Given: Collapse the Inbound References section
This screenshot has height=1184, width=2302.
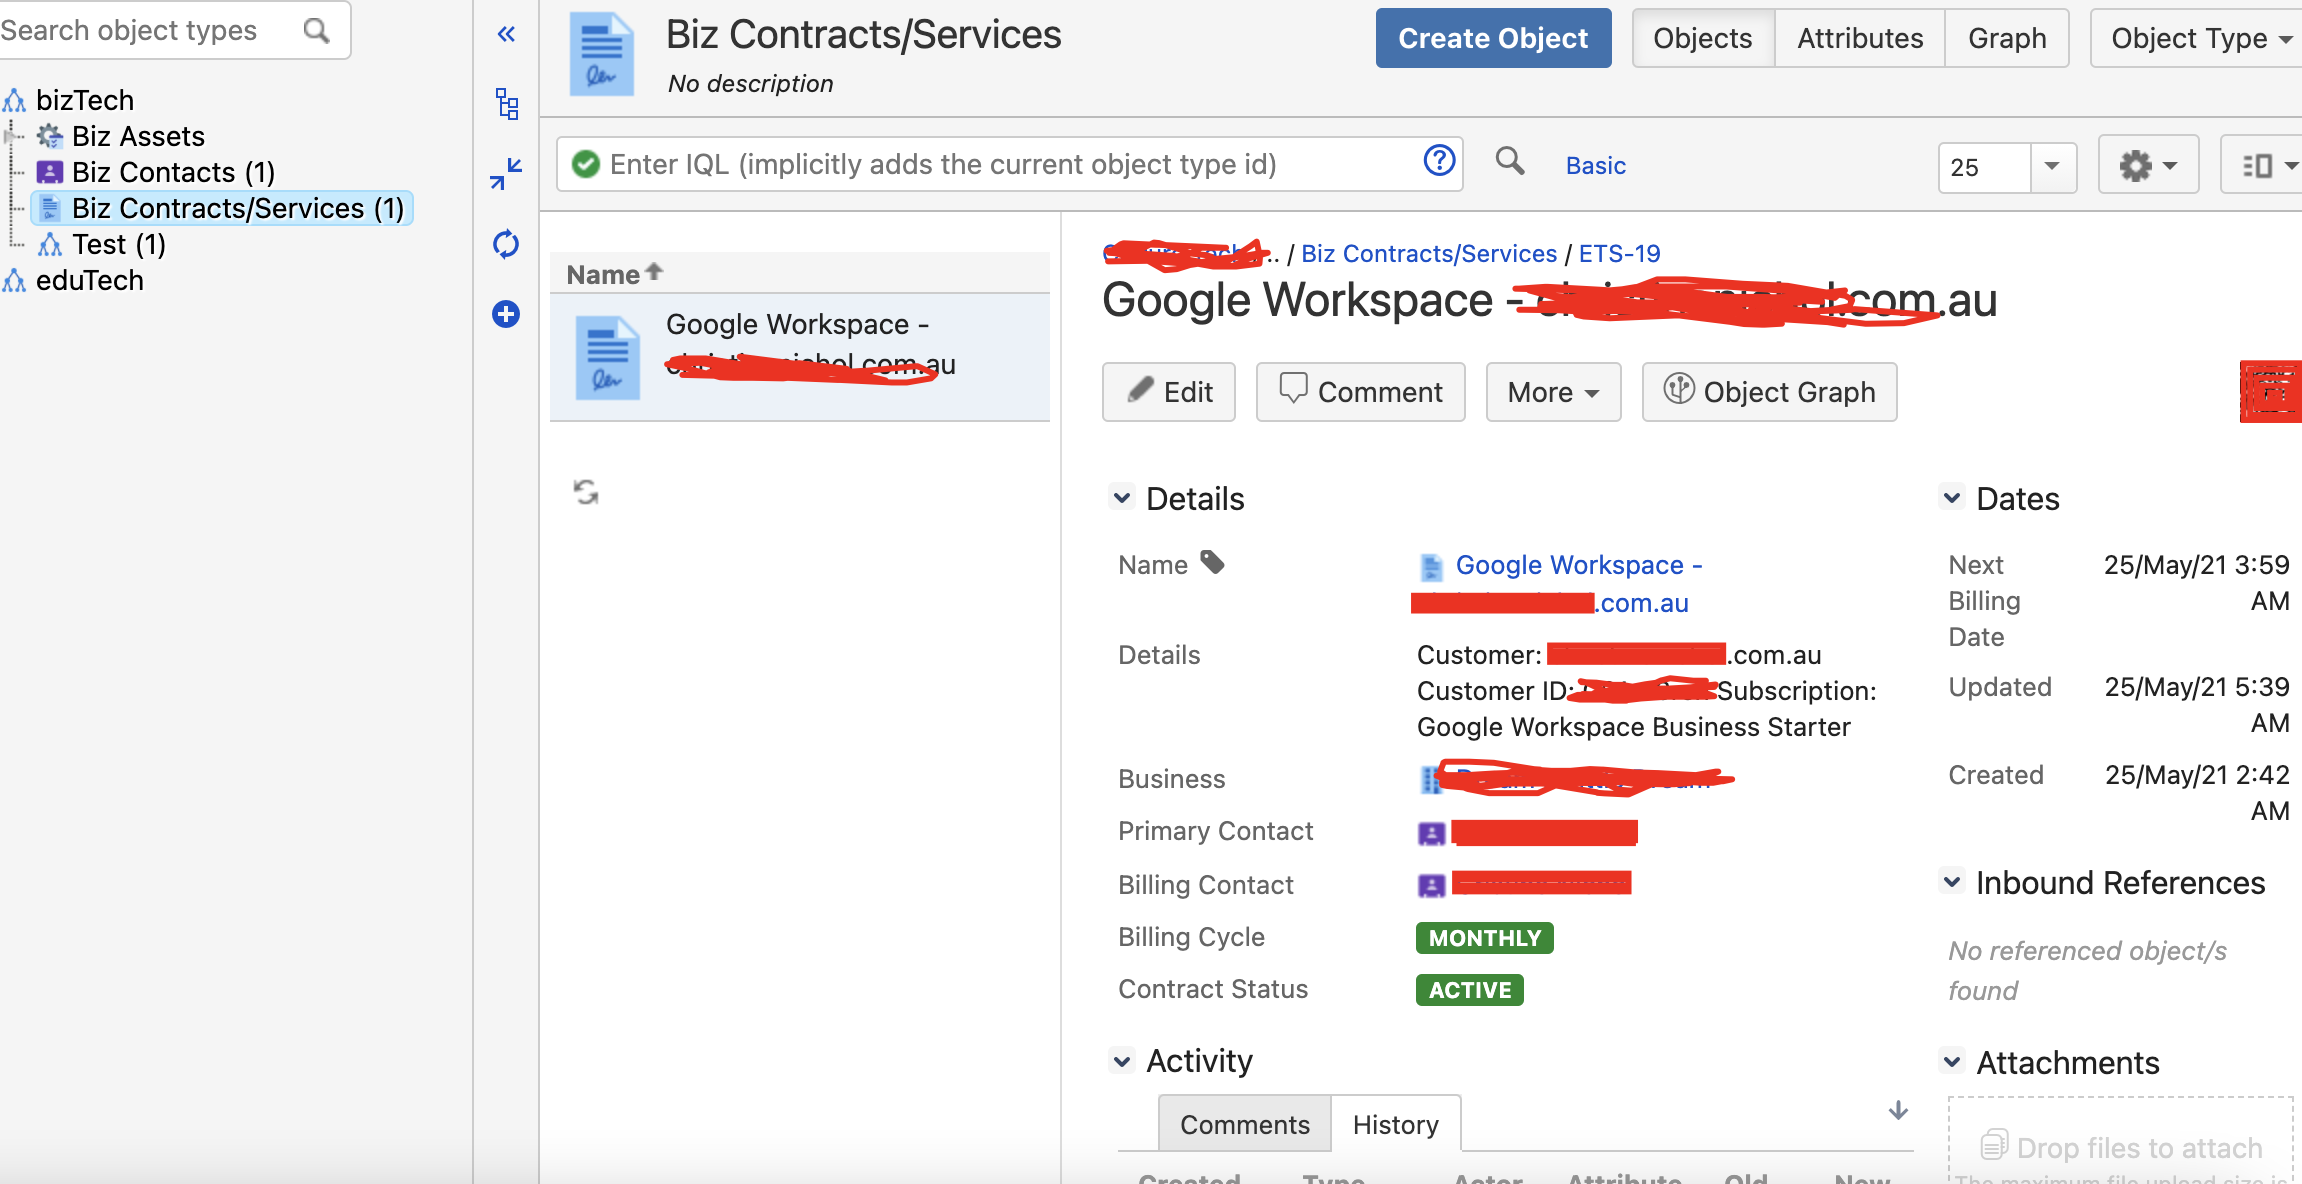Looking at the screenshot, I should (x=1952, y=882).
